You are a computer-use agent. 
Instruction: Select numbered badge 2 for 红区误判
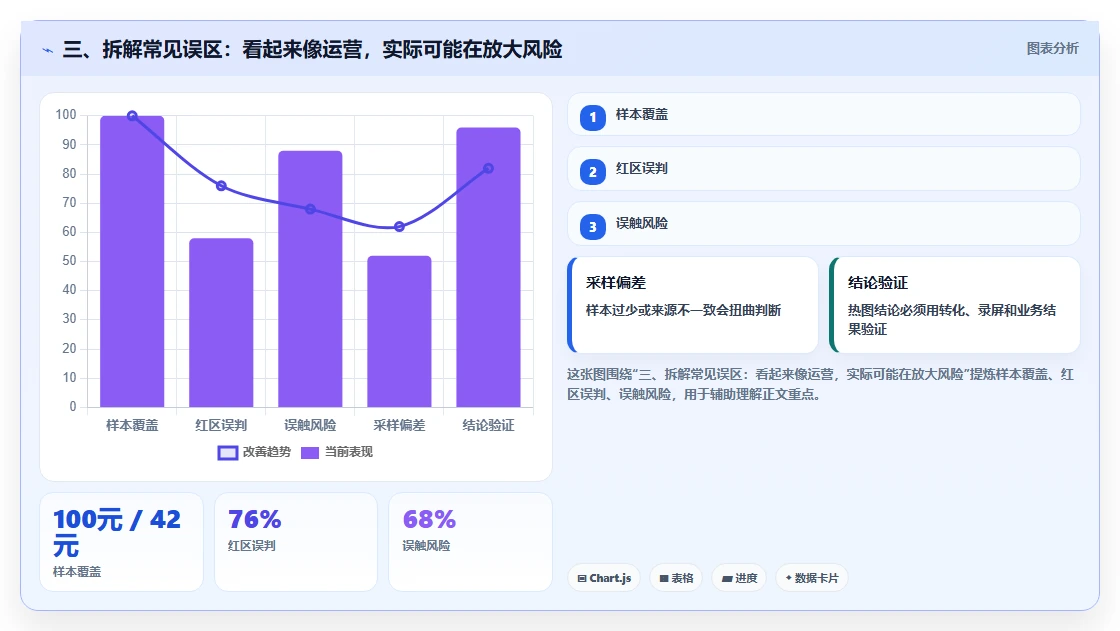pyautogui.click(x=592, y=172)
